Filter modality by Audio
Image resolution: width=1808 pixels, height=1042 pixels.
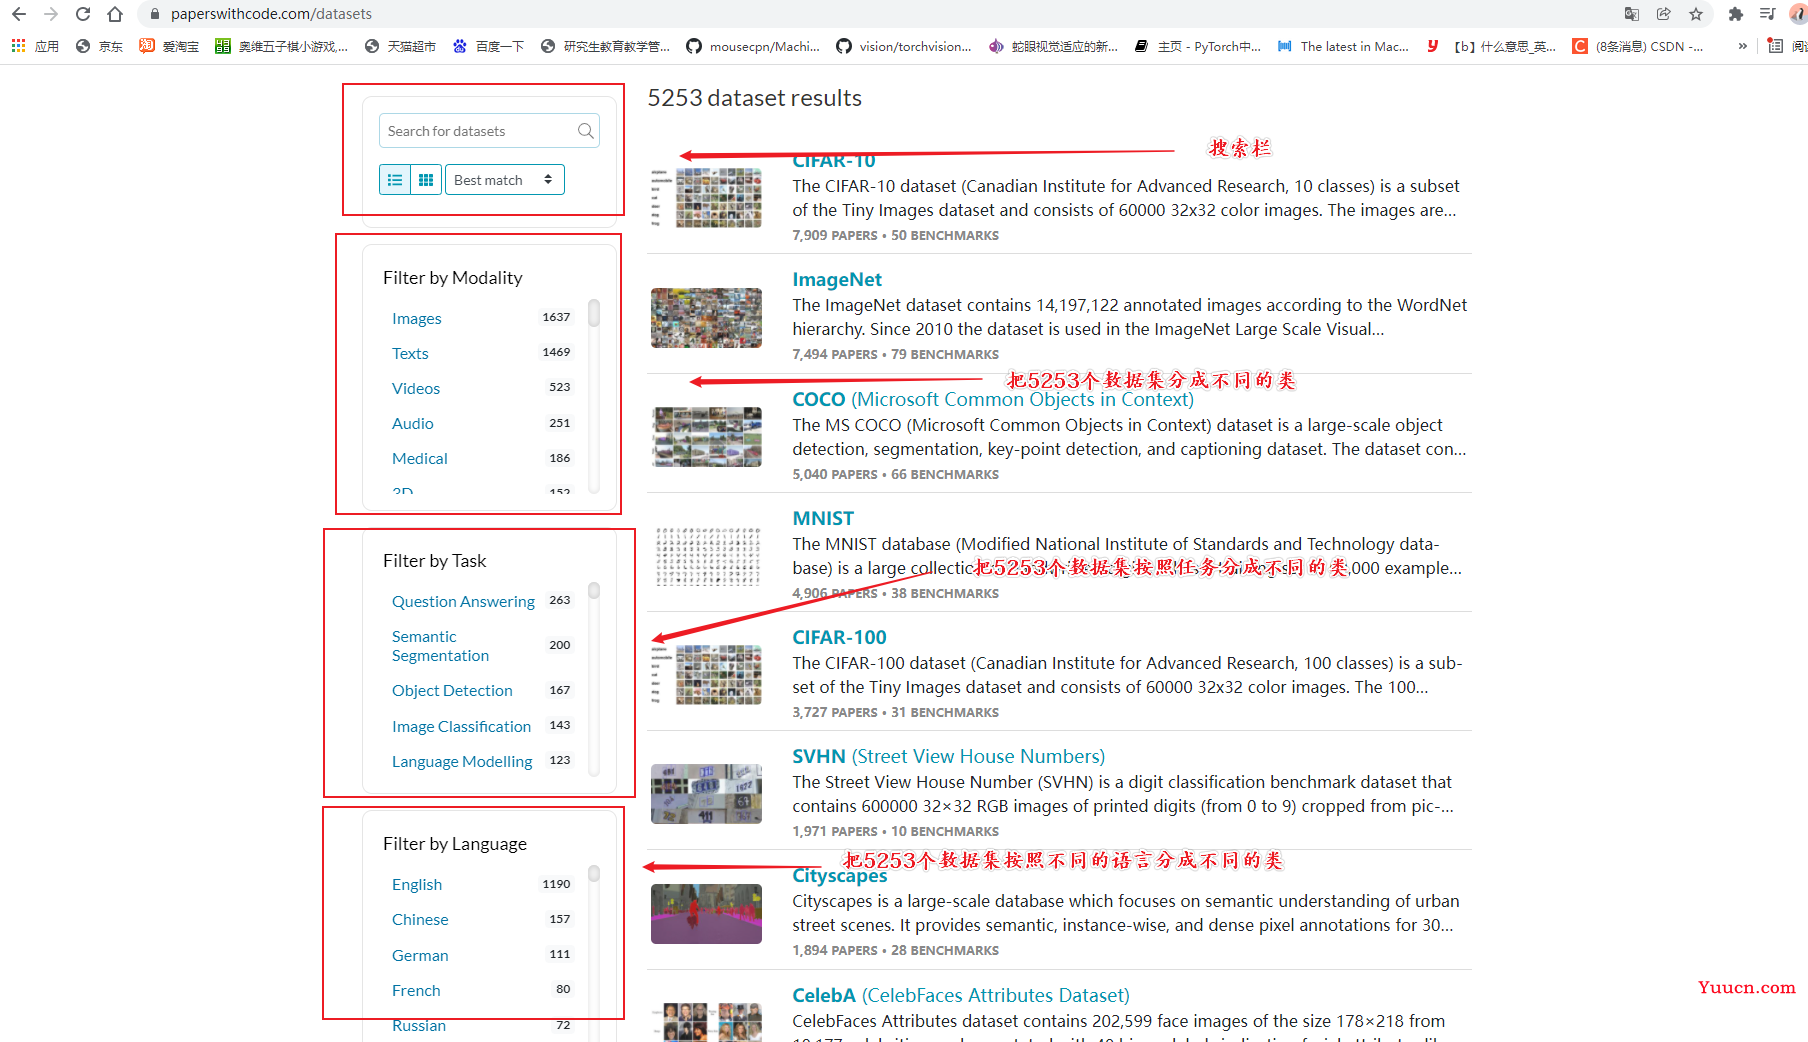[x=413, y=423]
